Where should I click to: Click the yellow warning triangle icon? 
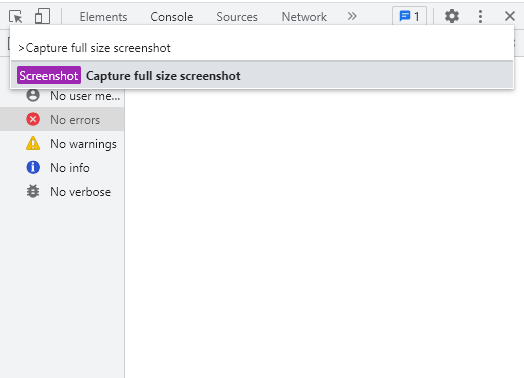coord(33,143)
